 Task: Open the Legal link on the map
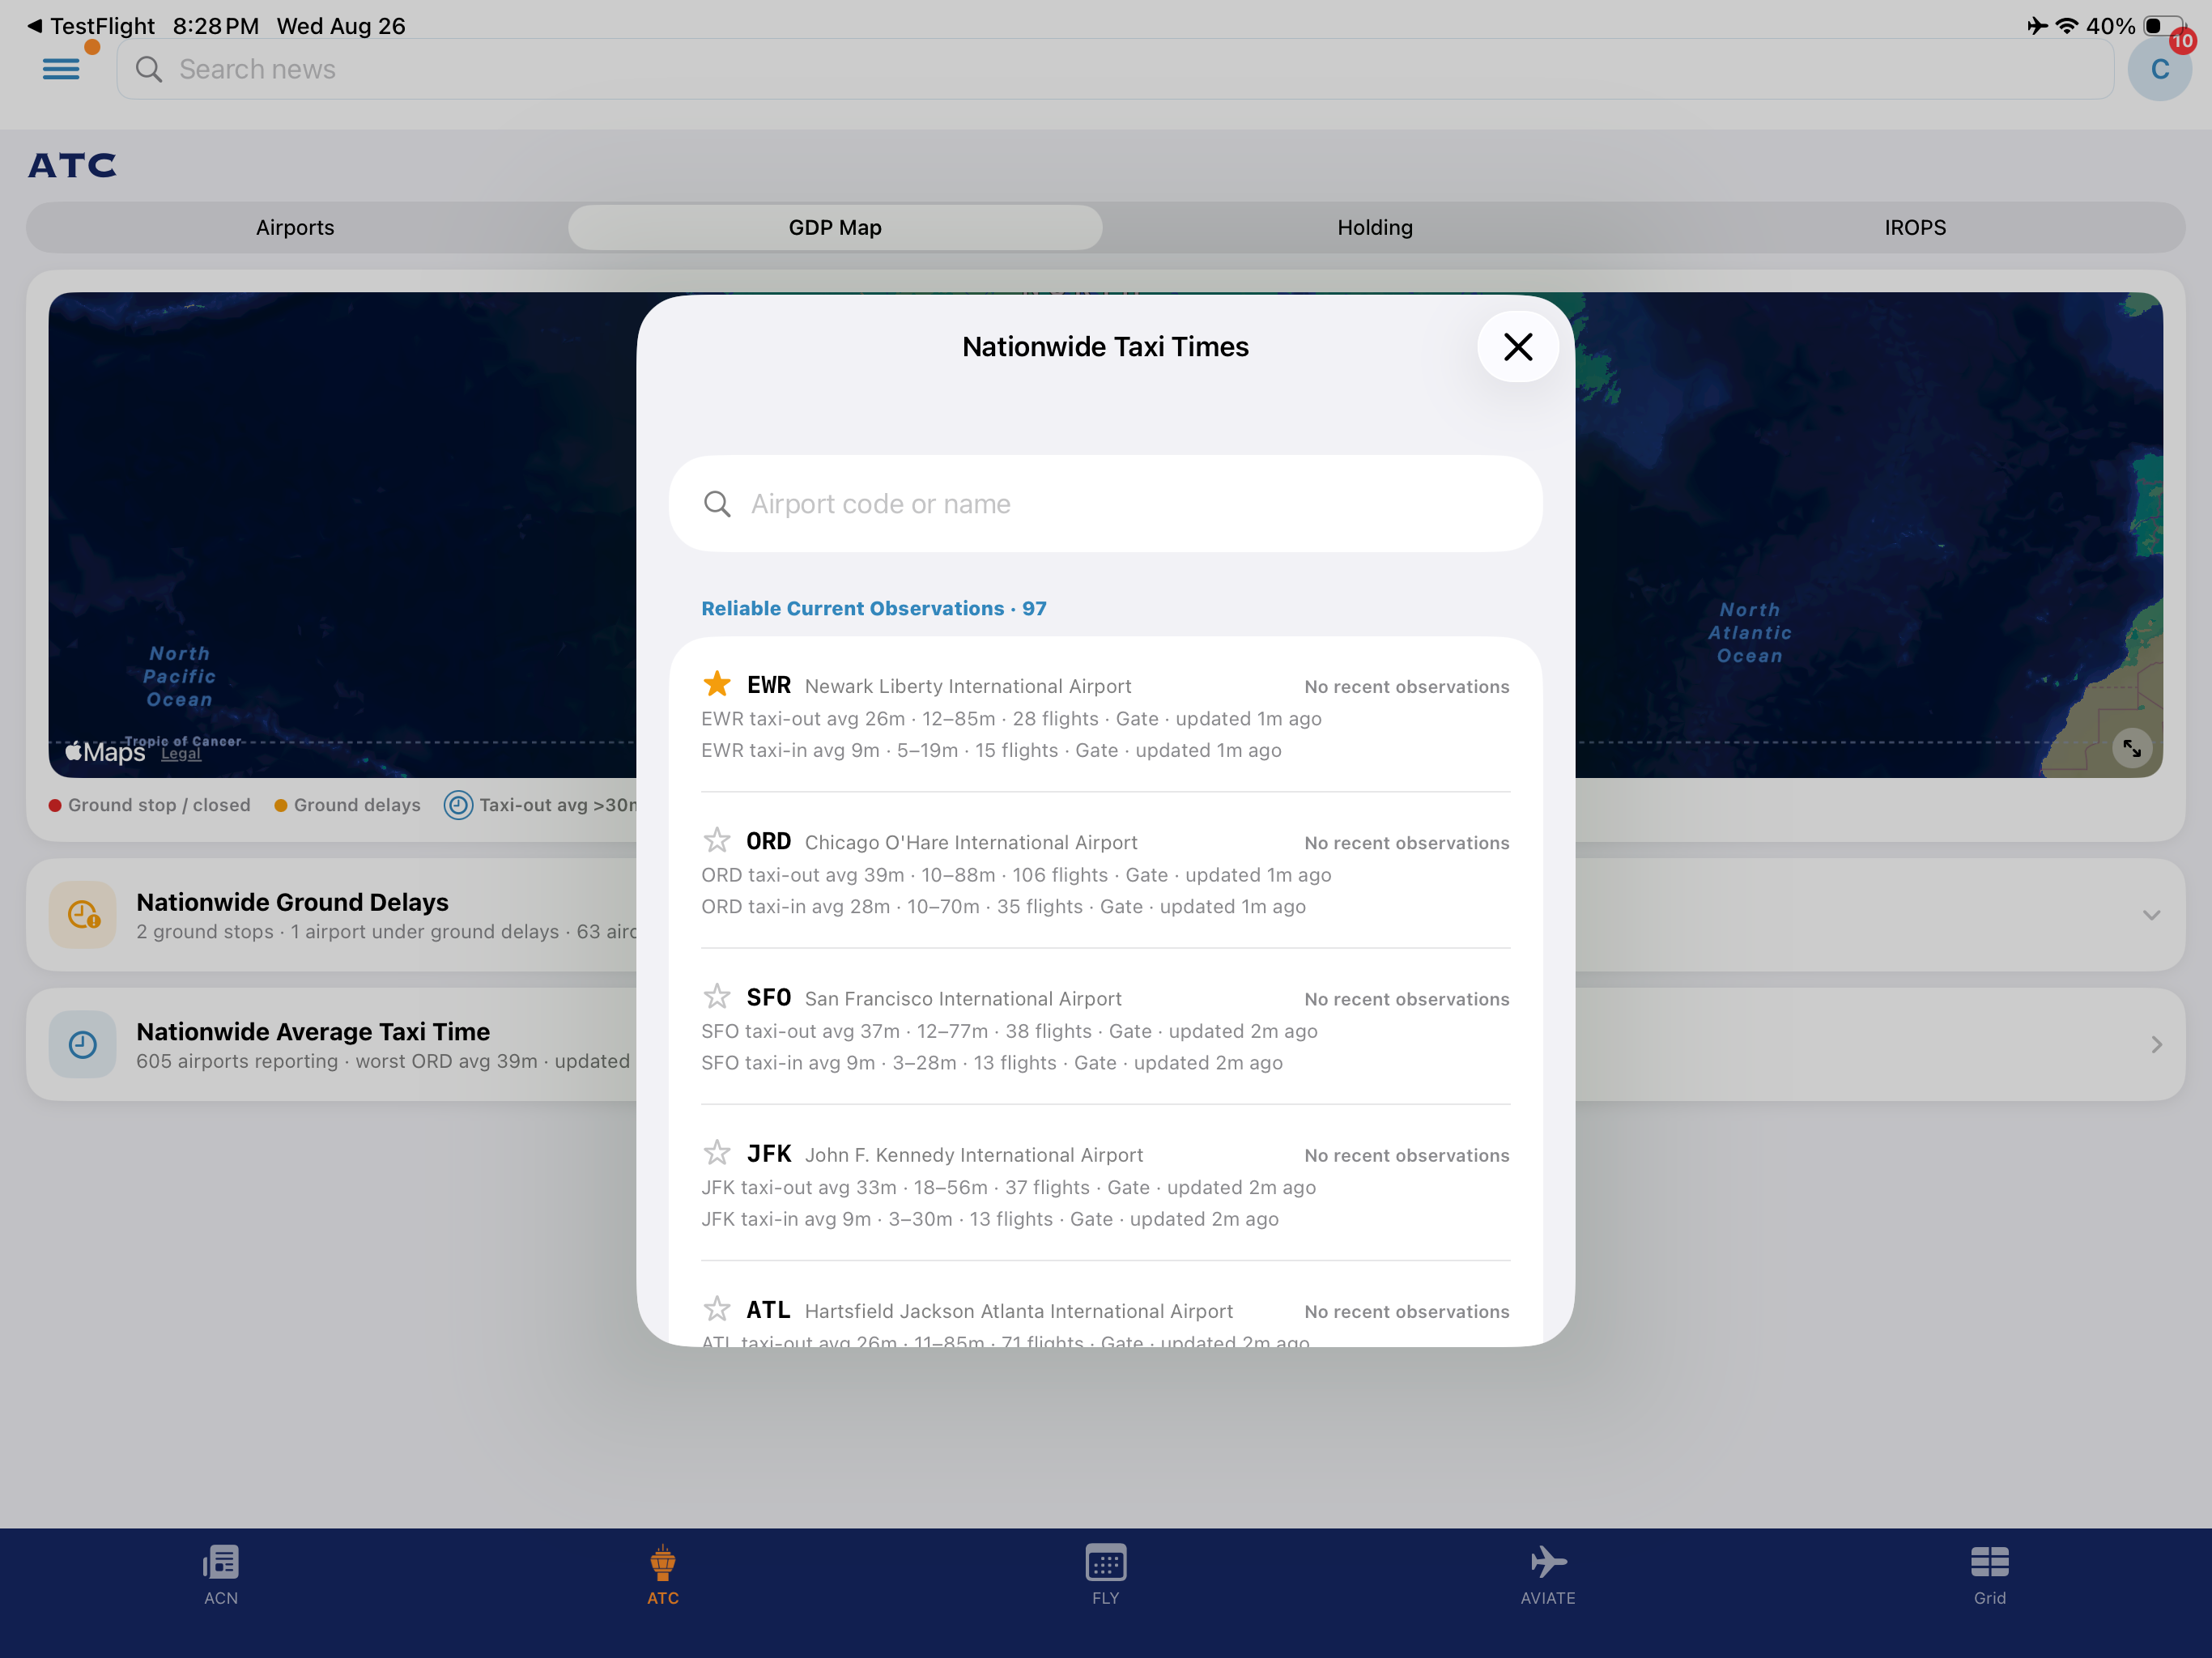pos(181,754)
